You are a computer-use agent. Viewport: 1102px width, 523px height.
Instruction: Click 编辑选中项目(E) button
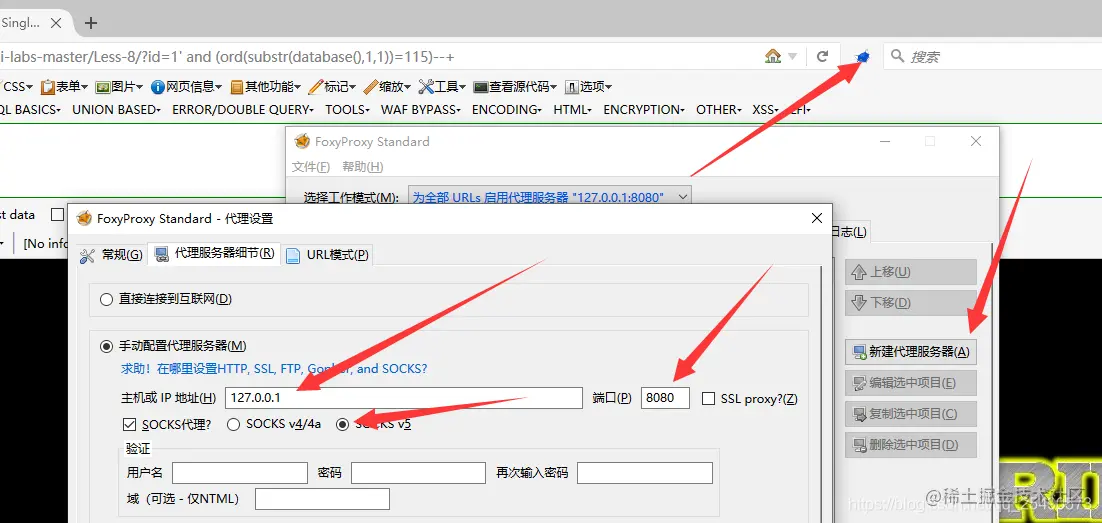tap(911, 383)
